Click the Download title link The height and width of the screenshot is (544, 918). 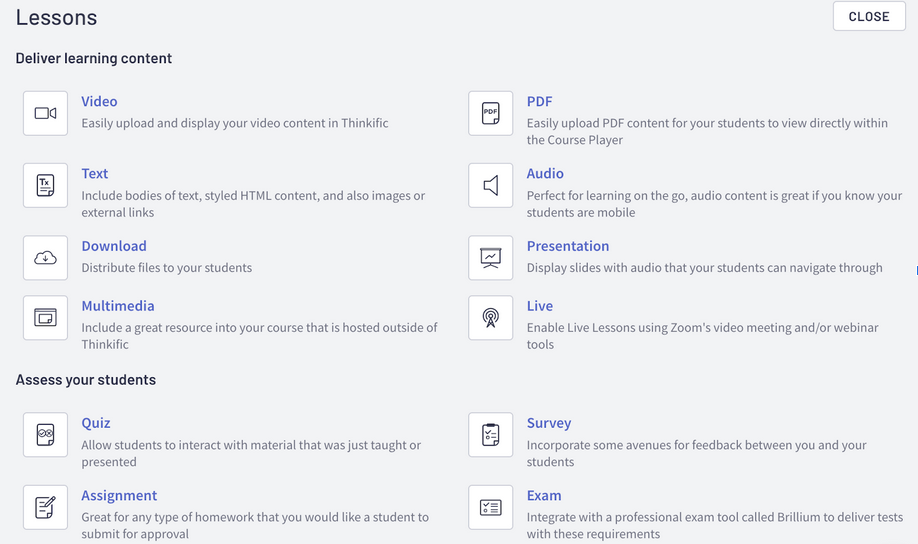pyautogui.click(x=114, y=246)
